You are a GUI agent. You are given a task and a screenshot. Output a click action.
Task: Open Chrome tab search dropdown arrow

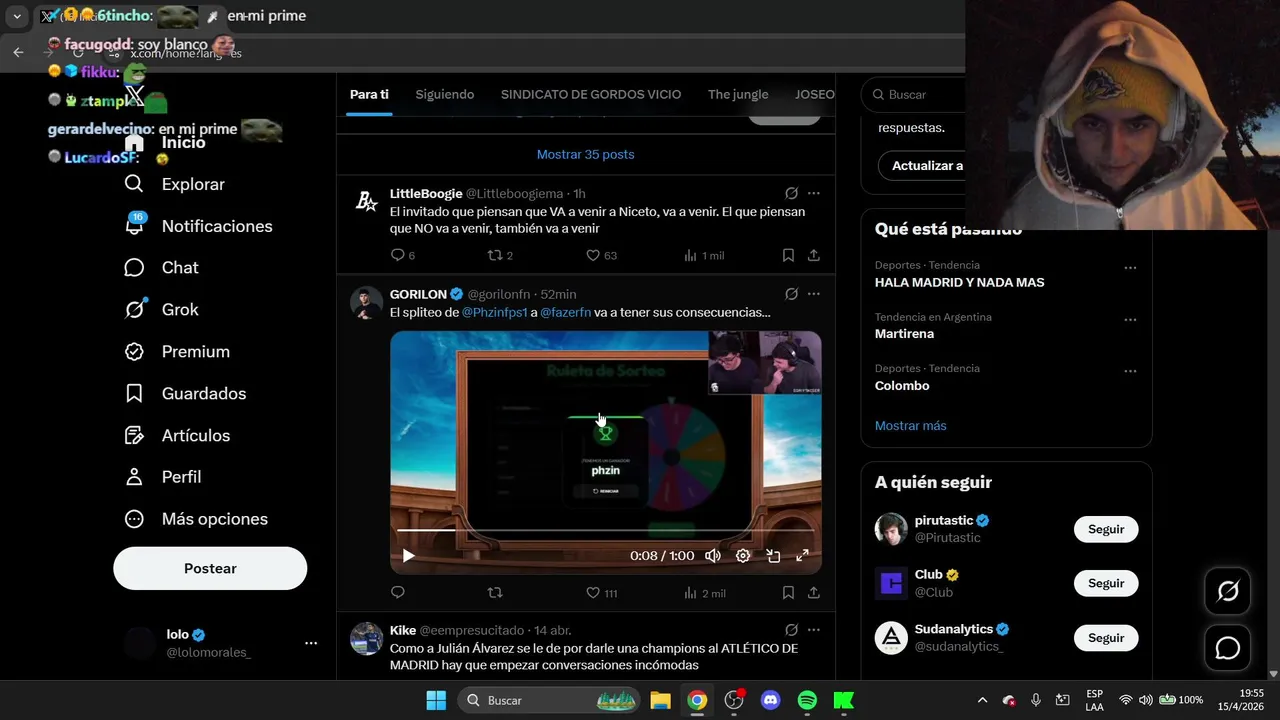[x=17, y=16]
